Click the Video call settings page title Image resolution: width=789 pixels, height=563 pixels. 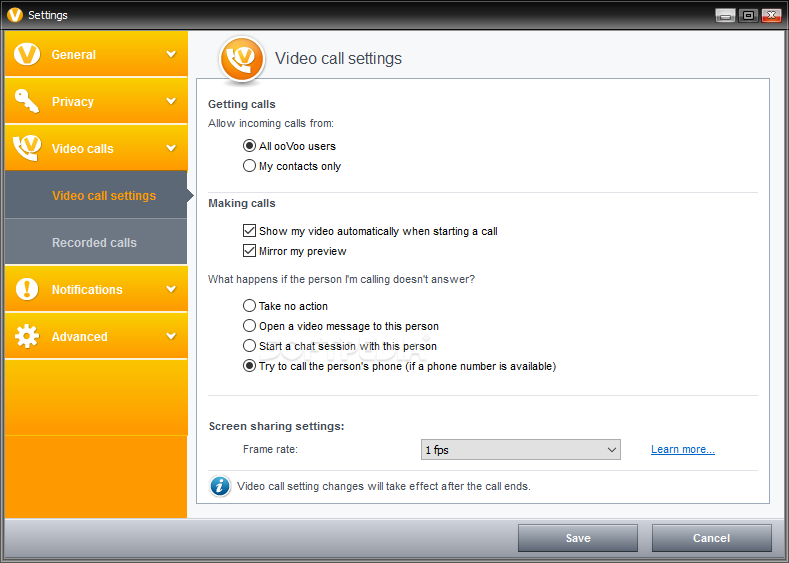tap(338, 58)
